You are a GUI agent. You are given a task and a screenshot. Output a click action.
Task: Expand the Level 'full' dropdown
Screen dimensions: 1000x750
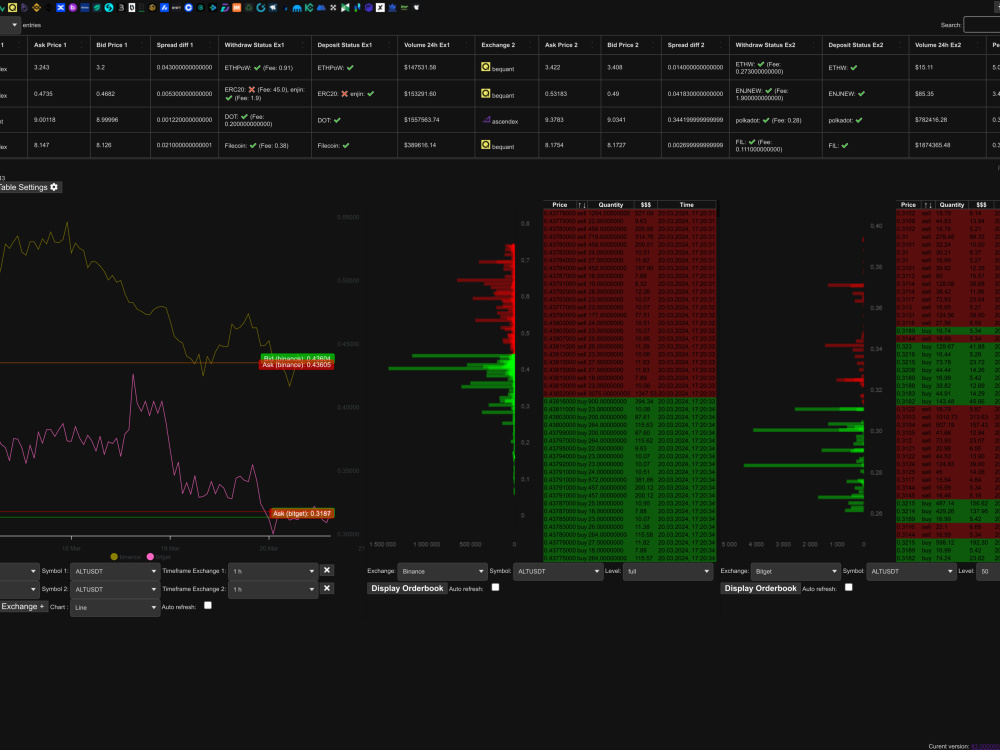(x=668, y=571)
